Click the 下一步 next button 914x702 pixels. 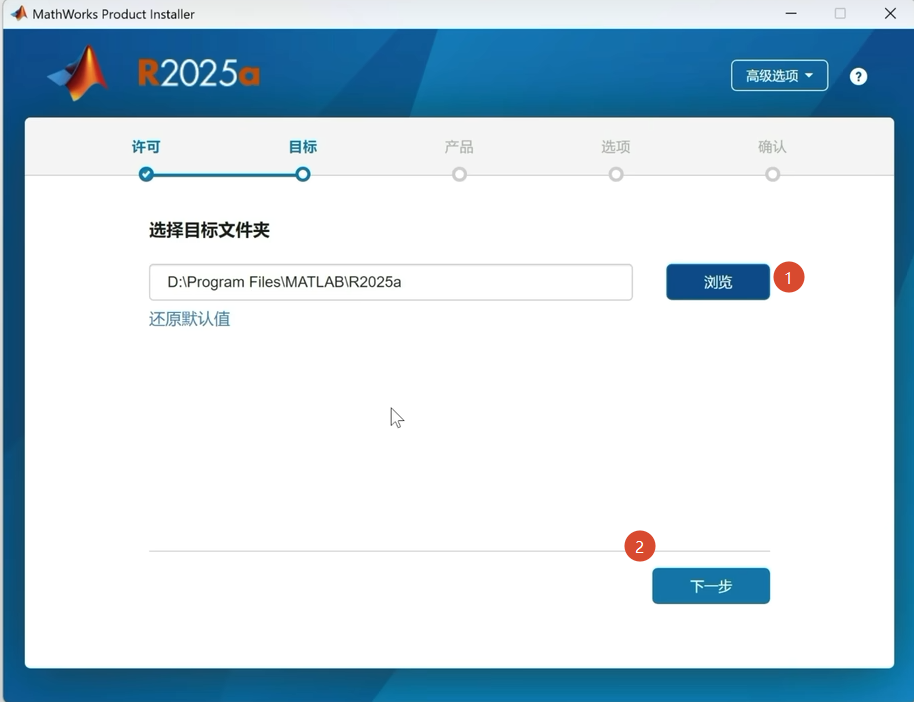coord(711,586)
